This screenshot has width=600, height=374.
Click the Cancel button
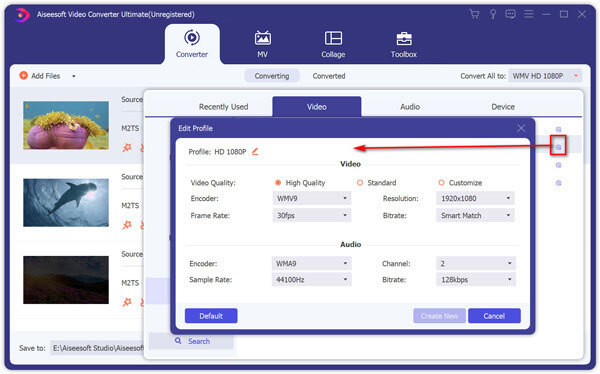(x=494, y=316)
